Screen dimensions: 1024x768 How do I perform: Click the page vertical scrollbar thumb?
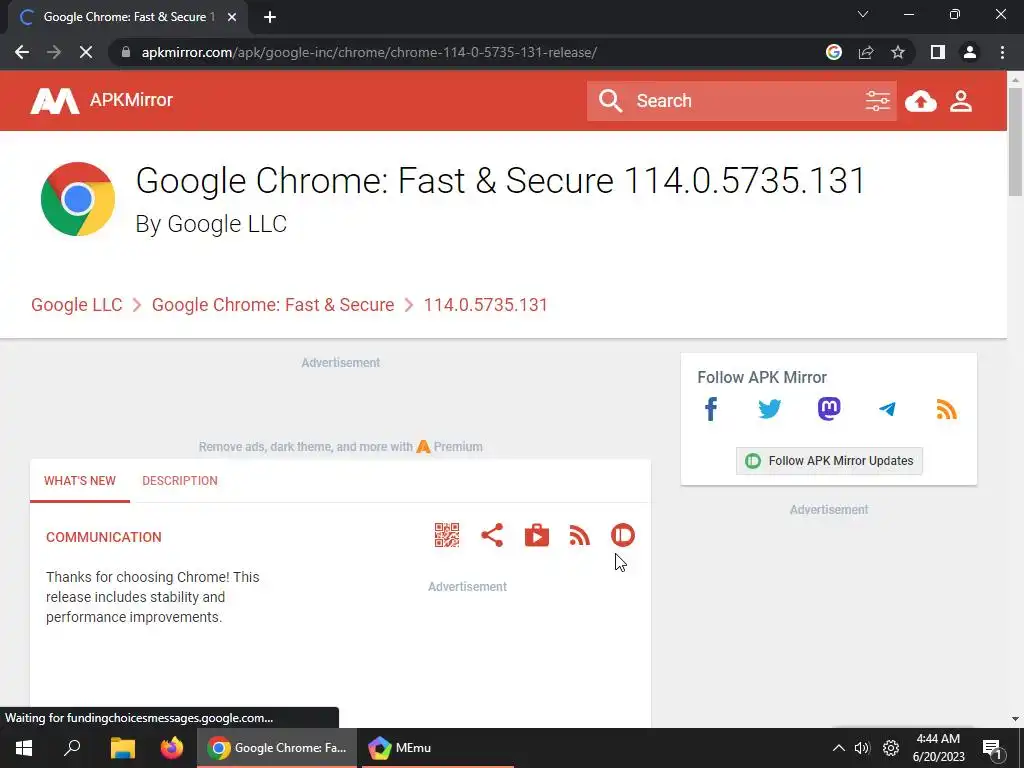(1015, 141)
